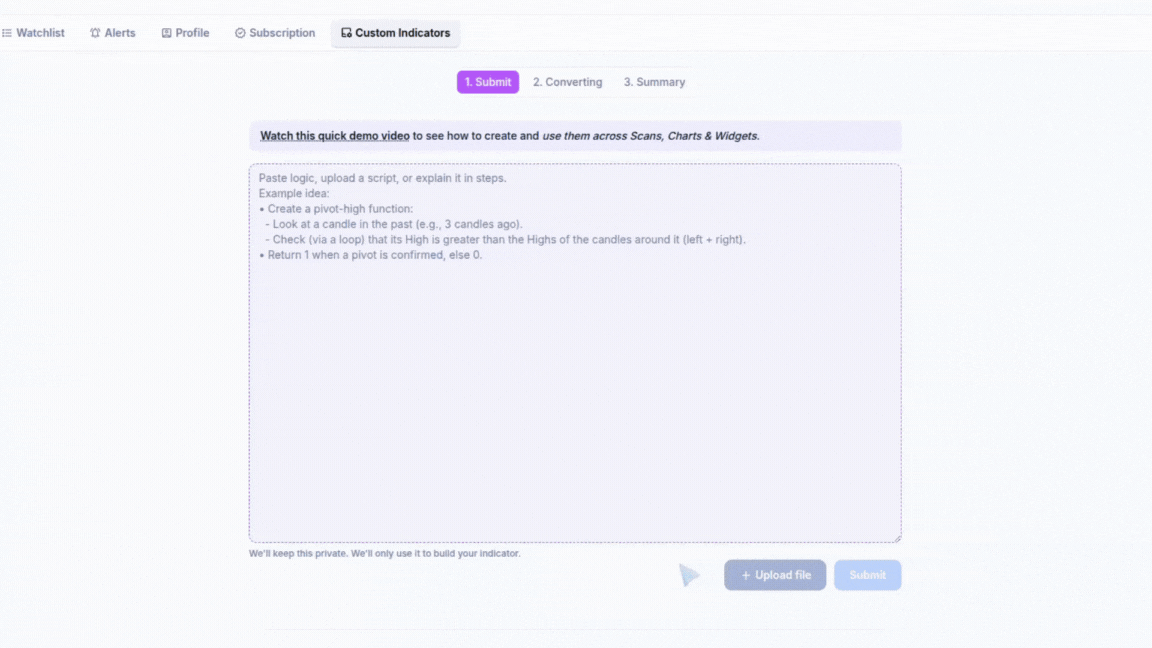Click the plus icon on Upload file
Image resolution: width=1152 pixels, height=648 pixels.
tap(746, 575)
